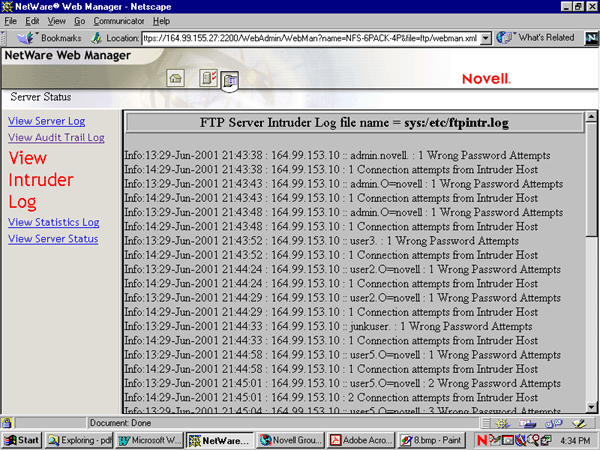Open the View Audit Trail Log link
The image size is (600, 450).
tap(56, 138)
